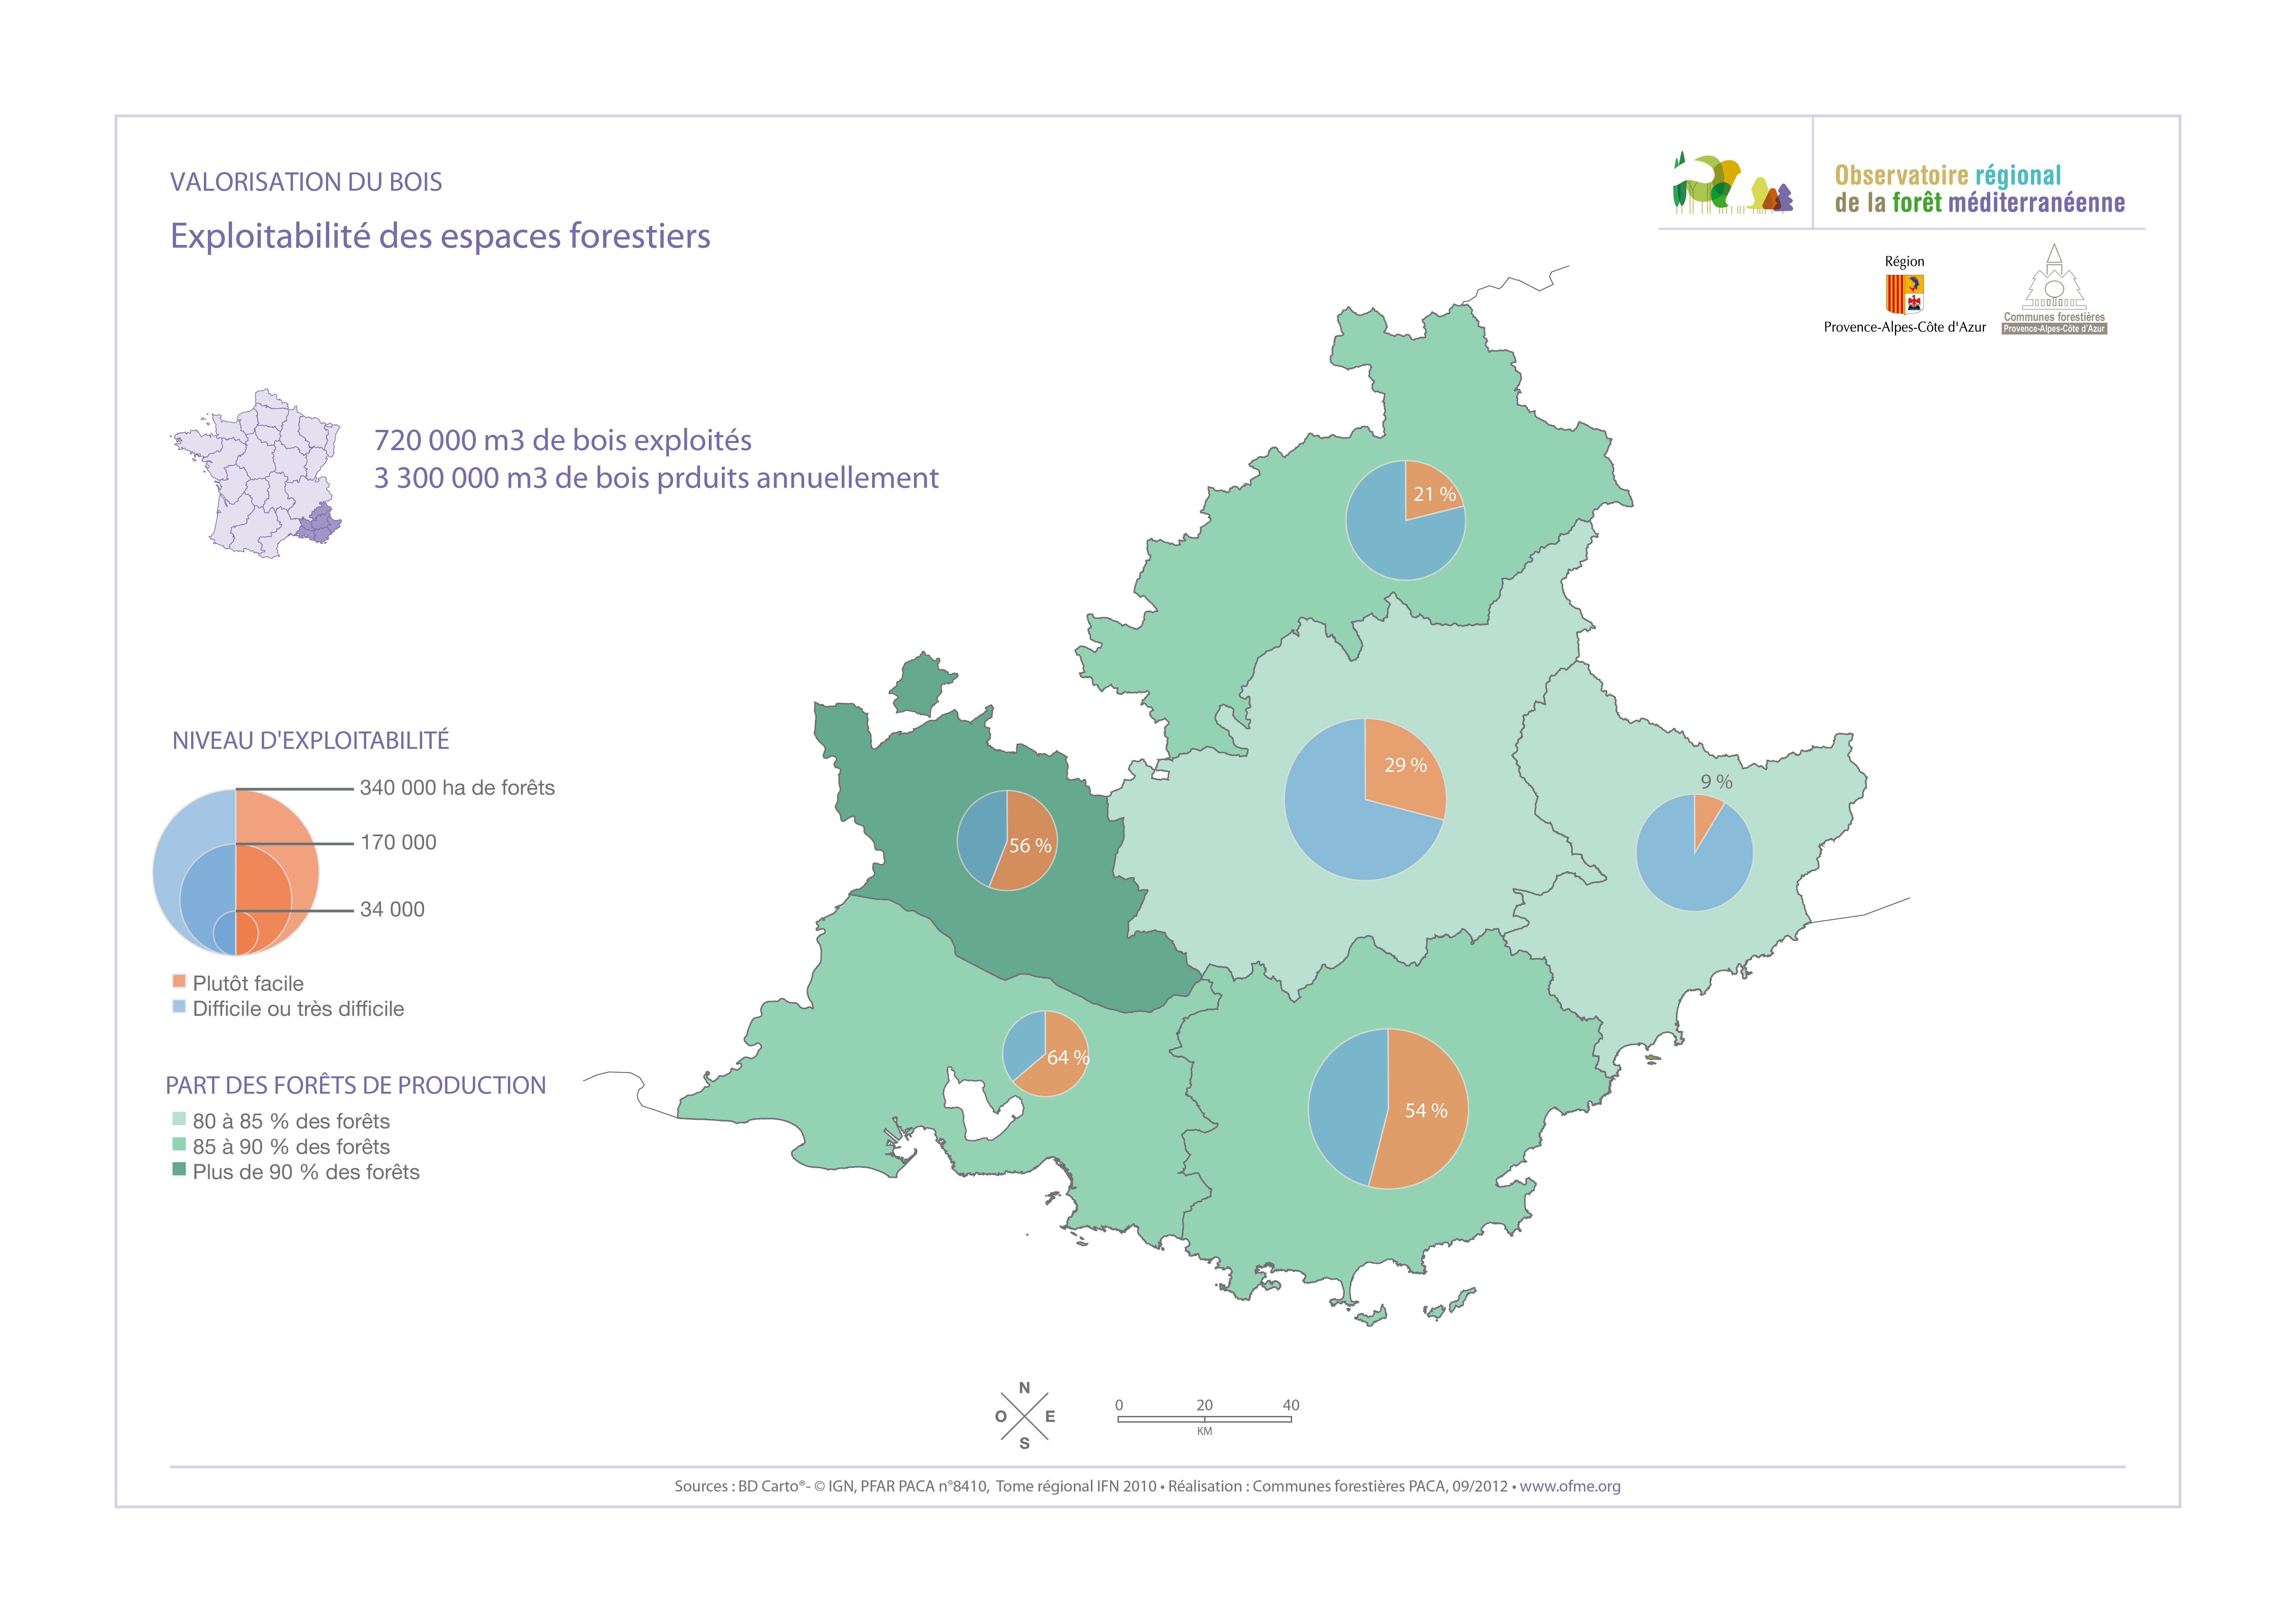Click the '170 000' legend label

pyautogui.click(x=398, y=843)
